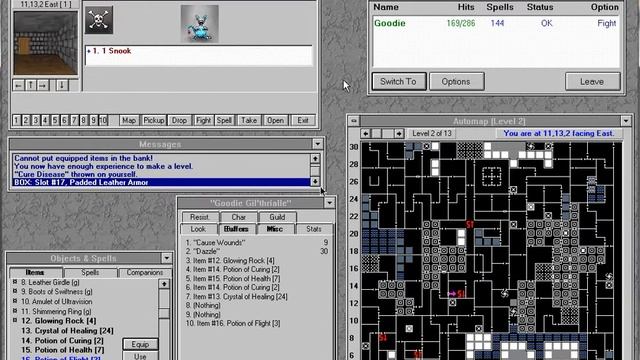The height and width of the screenshot is (360, 640).
Task: Open the Map from the action bar
Action: (129, 120)
